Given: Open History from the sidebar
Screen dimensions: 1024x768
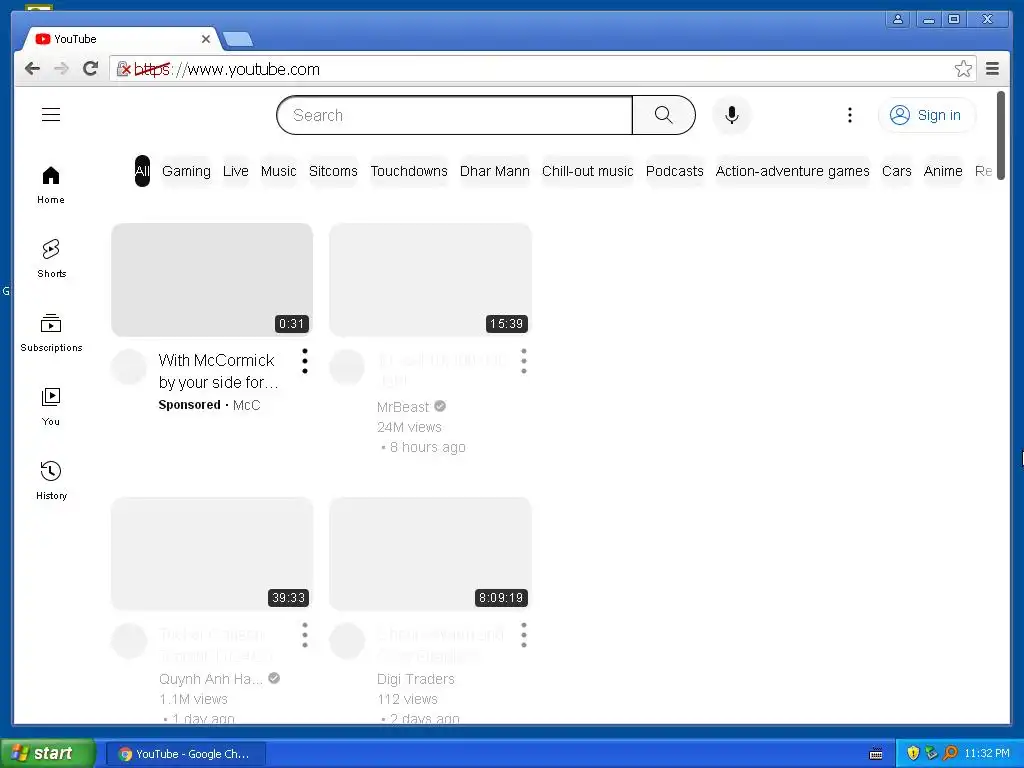Looking at the screenshot, I should tap(51, 480).
